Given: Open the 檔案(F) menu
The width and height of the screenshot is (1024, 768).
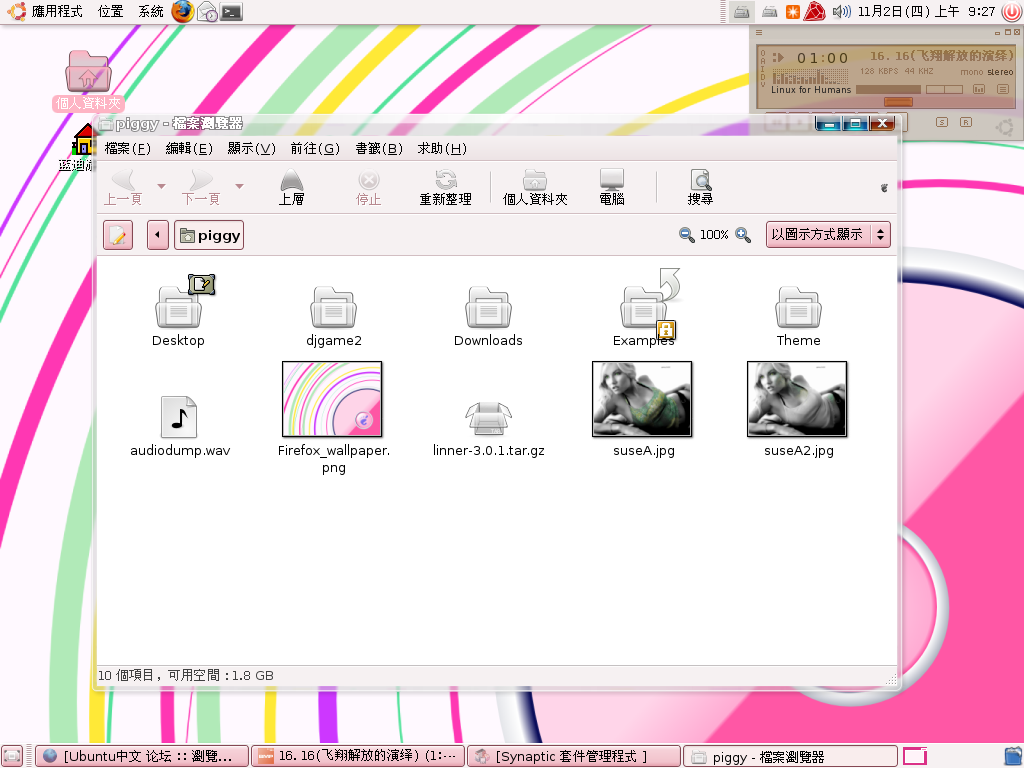Looking at the screenshot, I should (127, 149).
